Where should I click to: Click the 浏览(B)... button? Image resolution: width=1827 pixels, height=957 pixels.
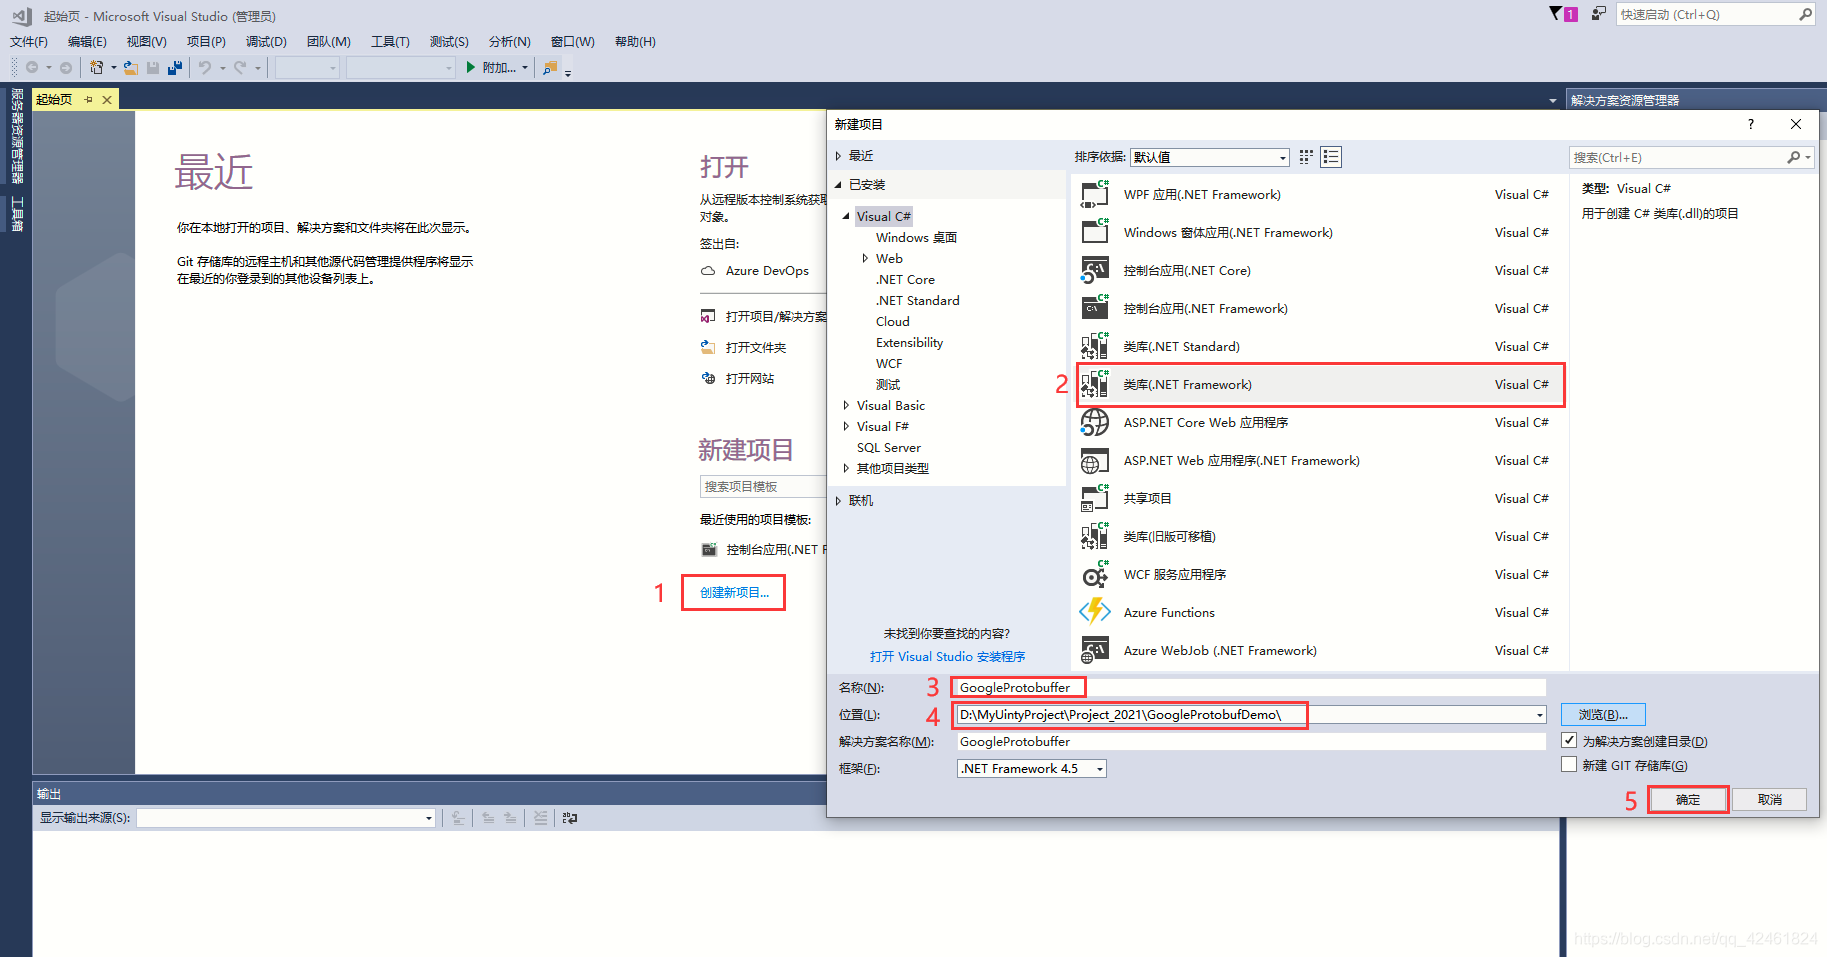pyautogui.click(x=1602, y=714)
